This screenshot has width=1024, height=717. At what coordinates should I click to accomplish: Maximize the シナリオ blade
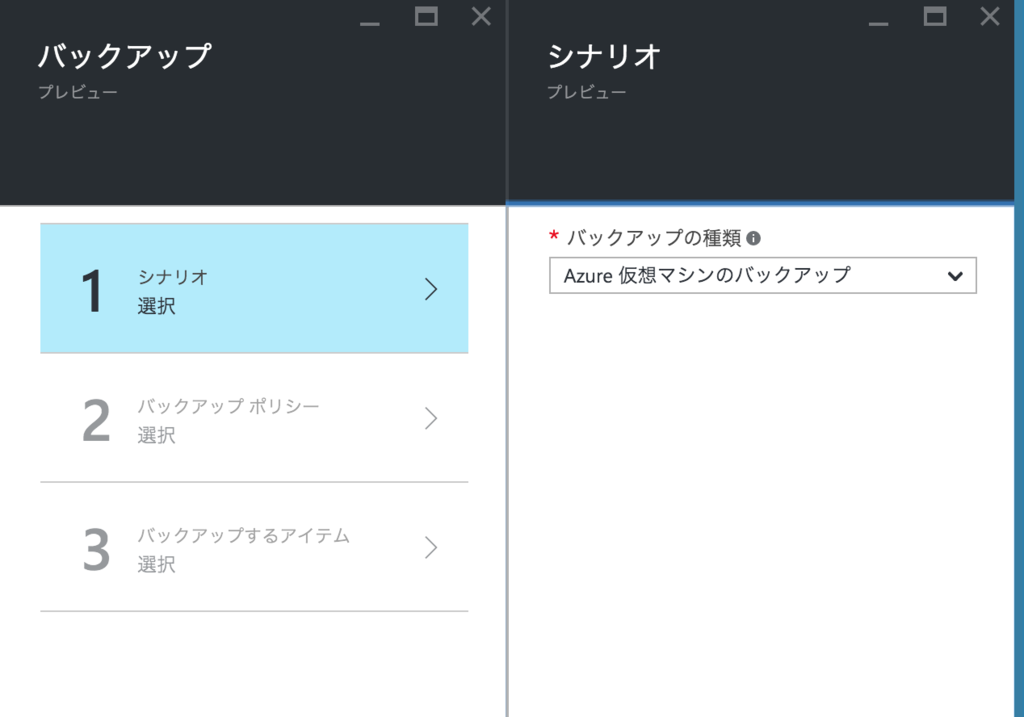click(935, 16)
